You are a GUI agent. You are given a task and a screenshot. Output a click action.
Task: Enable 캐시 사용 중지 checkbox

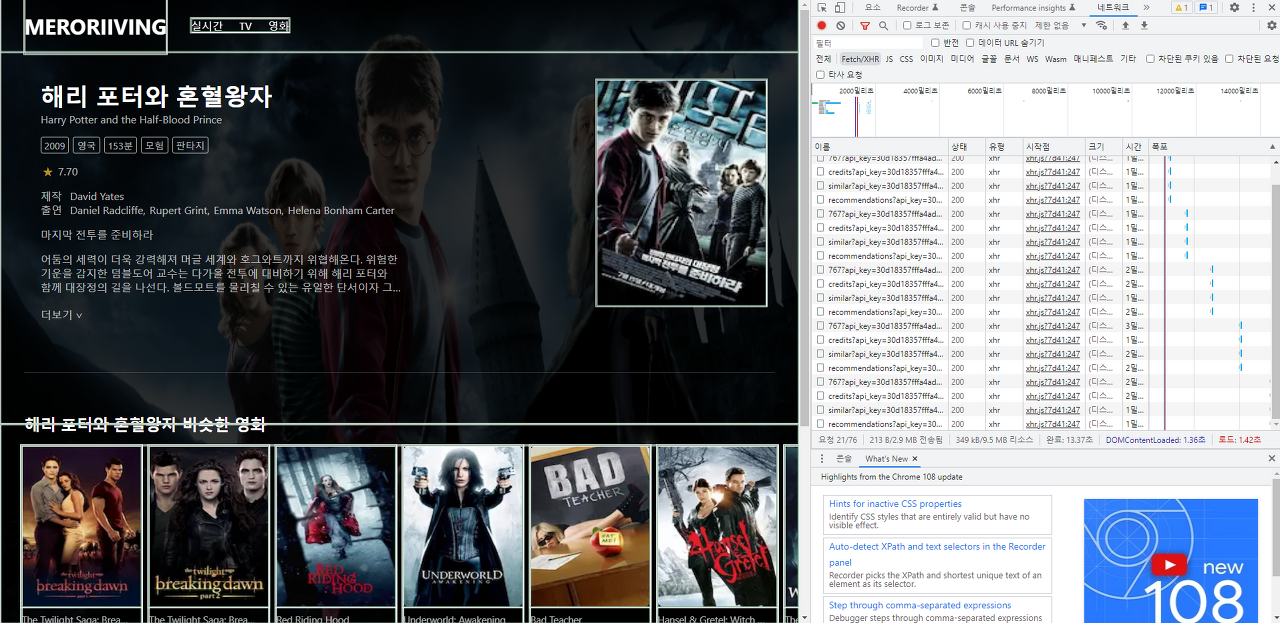967,25
